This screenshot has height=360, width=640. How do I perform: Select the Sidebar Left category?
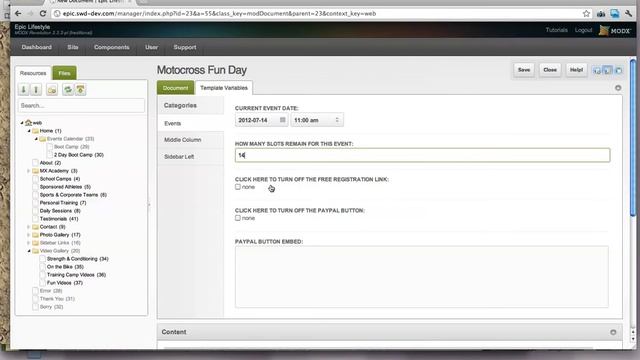click(191, 157)
